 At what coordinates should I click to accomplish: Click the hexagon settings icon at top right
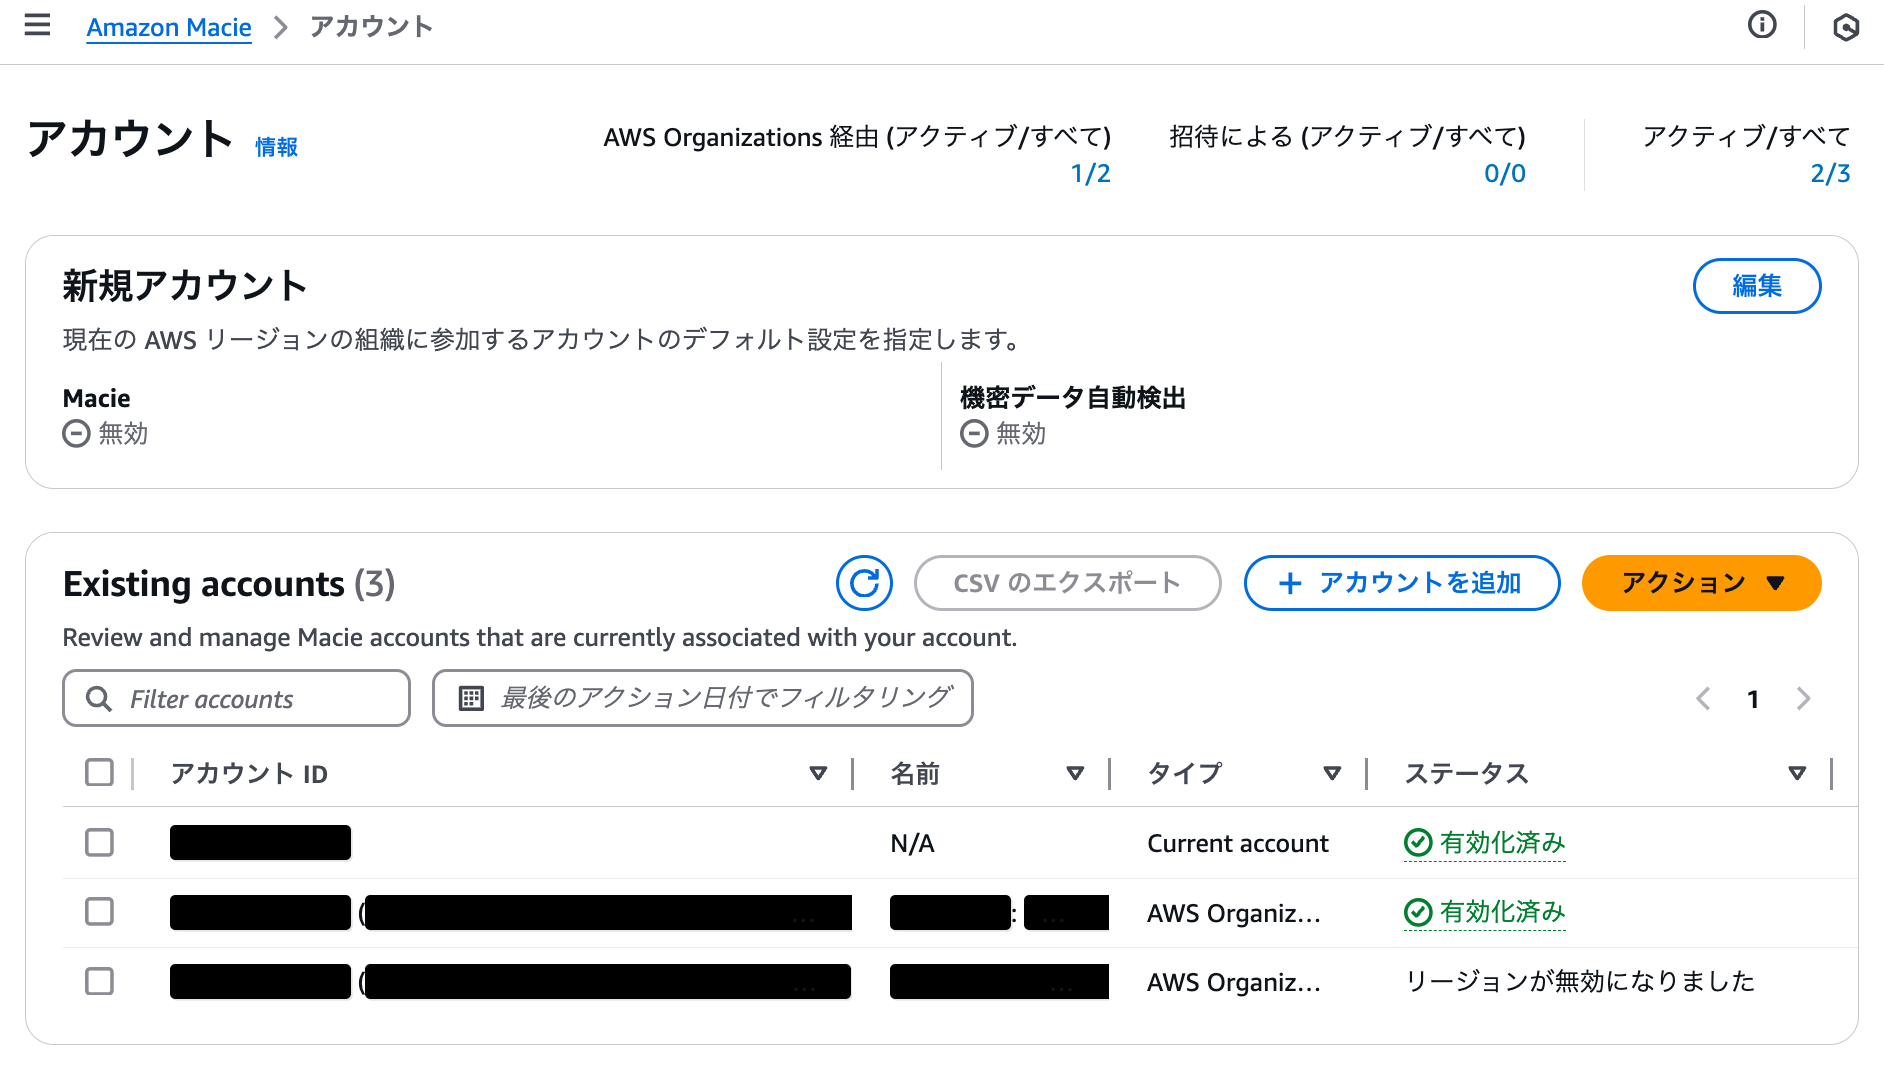pyautogui.click(x=1846, y=27)
